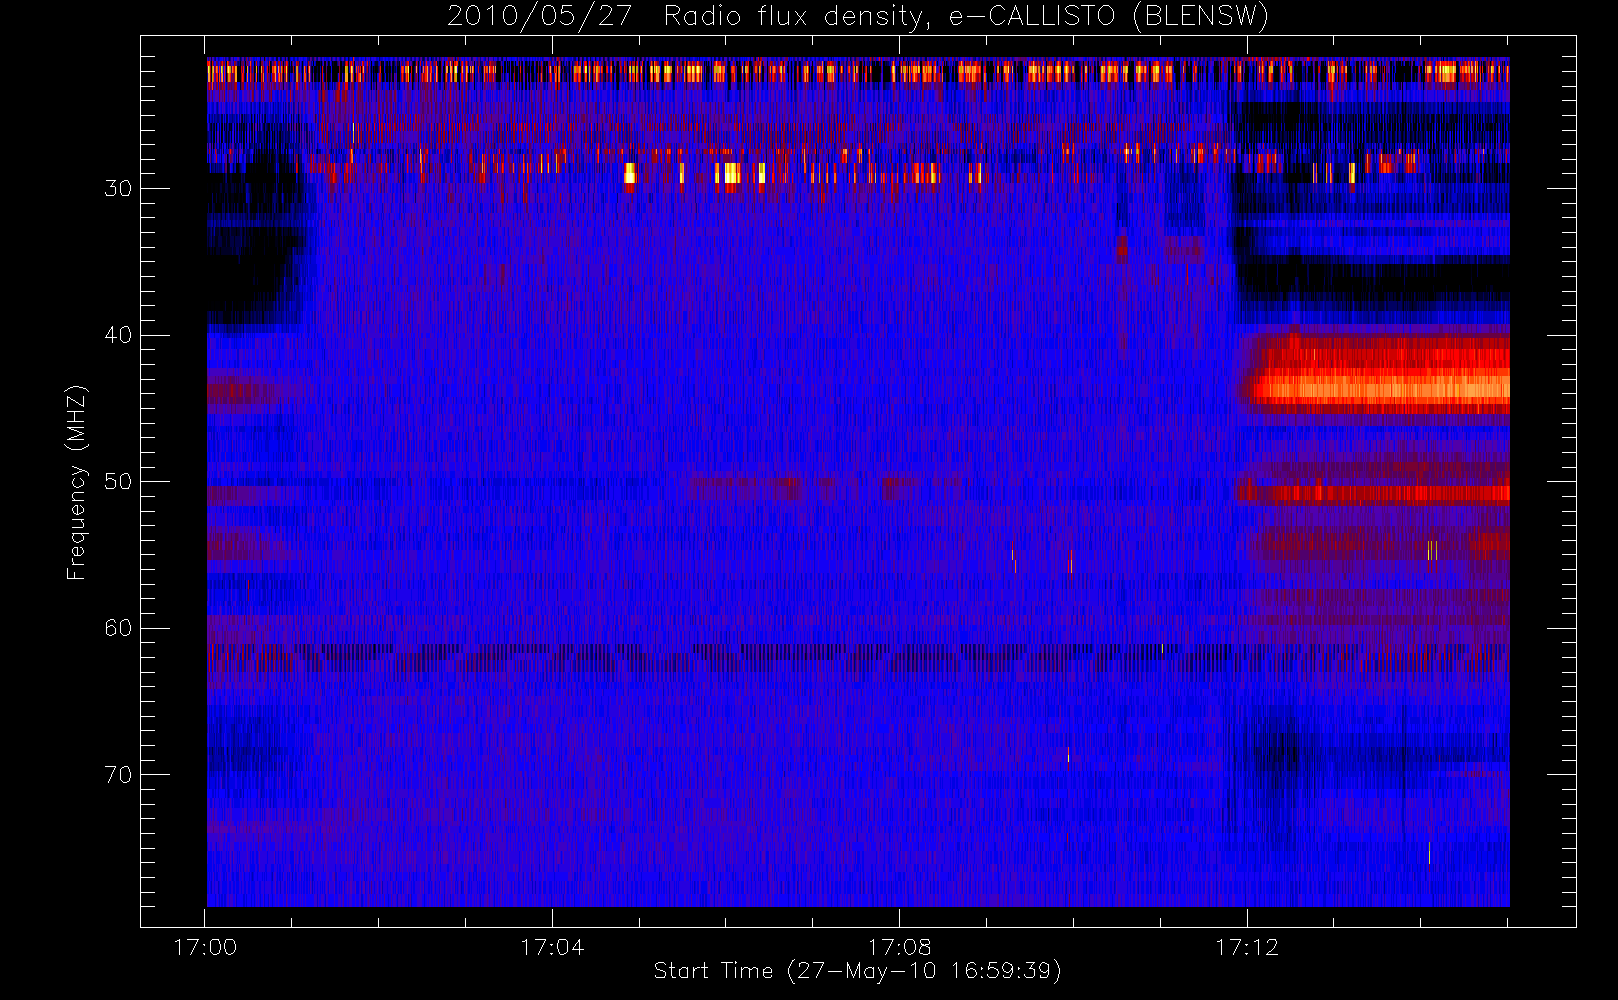The image size is (1618, 1000).
Task: Select the 17:00 time tick label
Action: (x=205, y=947)
